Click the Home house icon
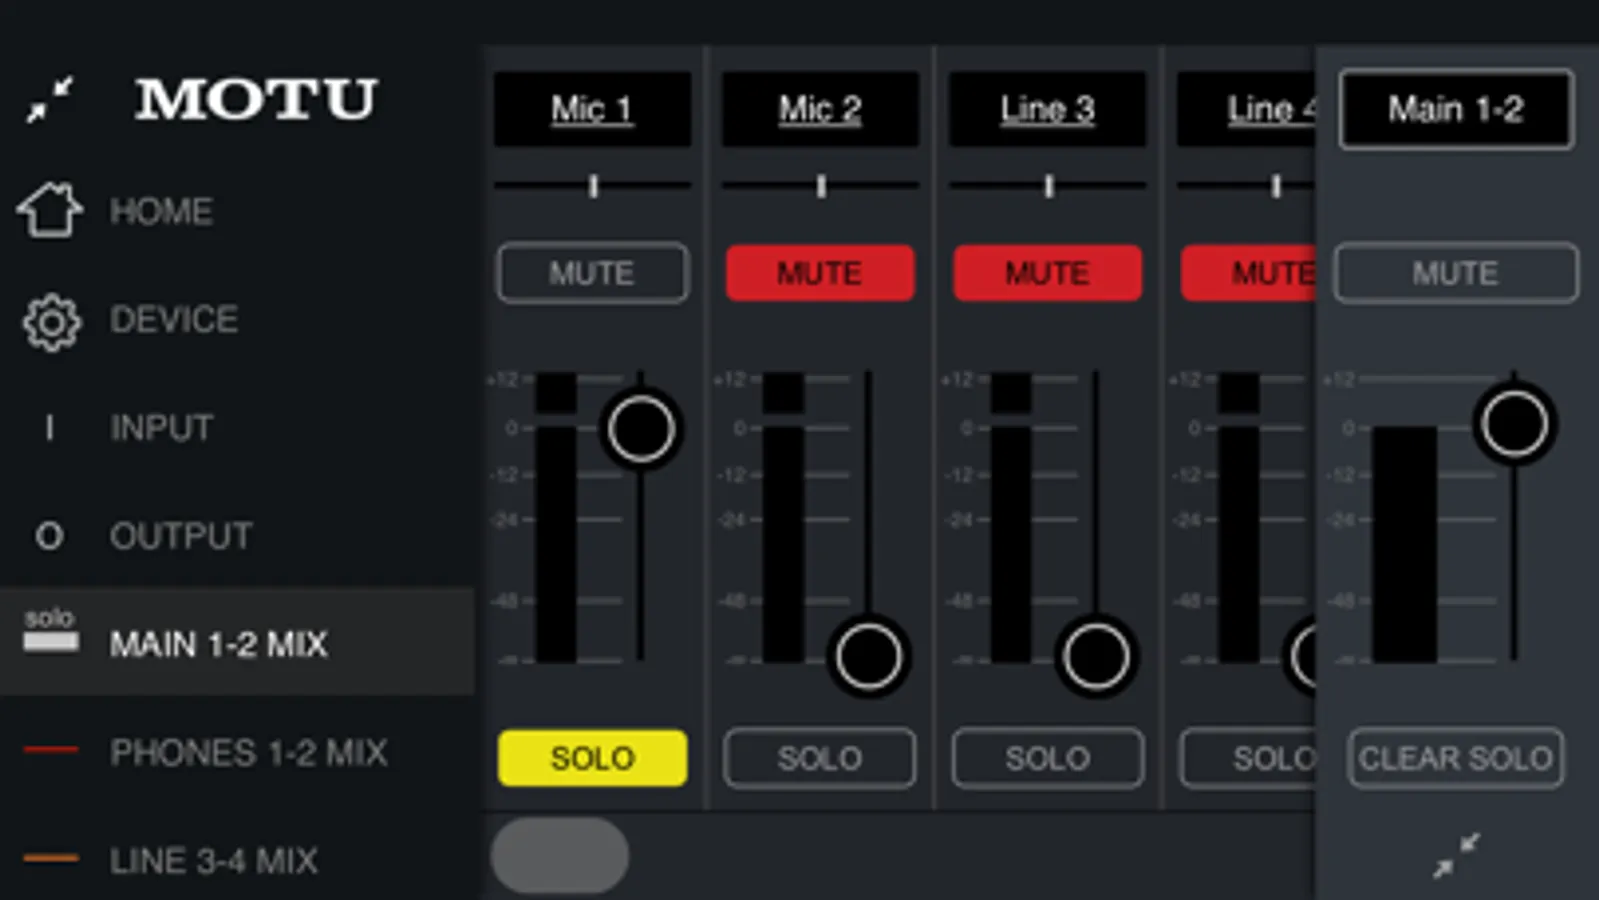 pyautogui.click(x=50, y=210)
